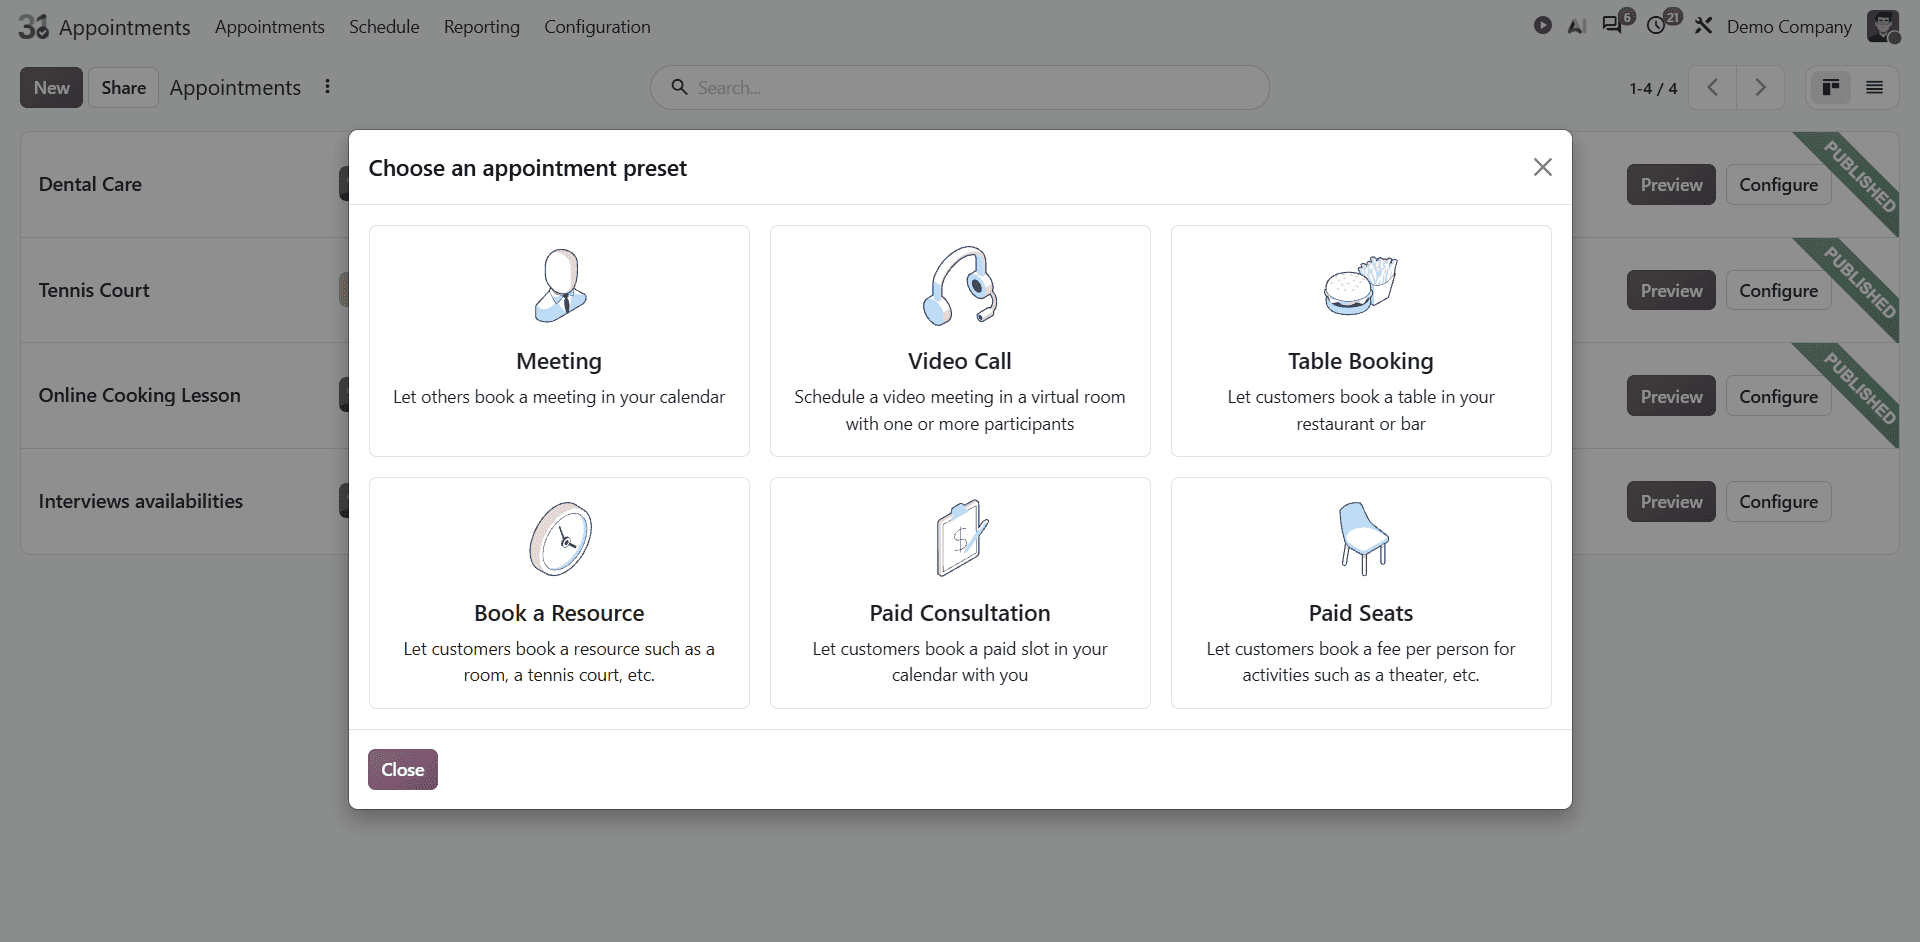Viewport: 1920px width, 942px height.
Task: Choose the Paid Consultation title
Action: (x=960, y=613)
